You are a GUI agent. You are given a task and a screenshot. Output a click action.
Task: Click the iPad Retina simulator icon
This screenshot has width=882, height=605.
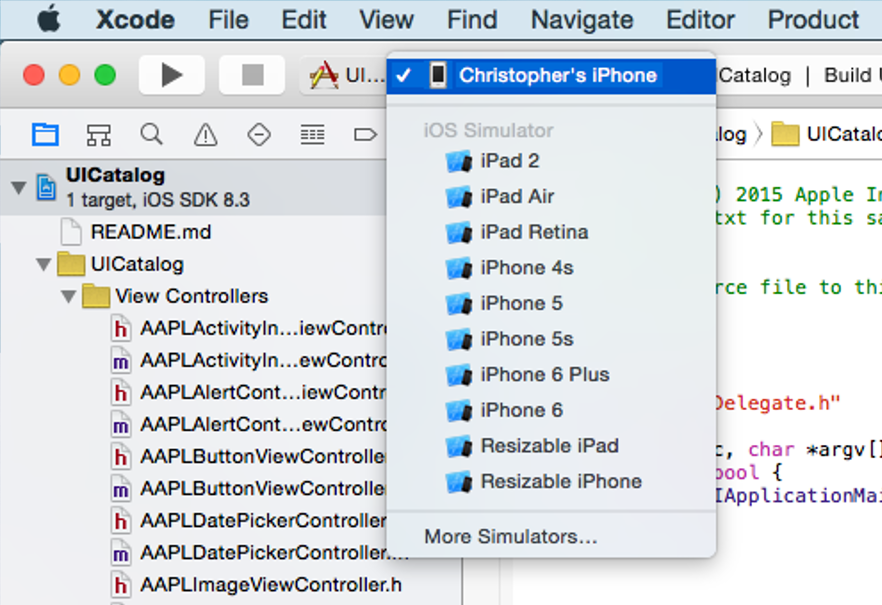click(x=459, y=232)
